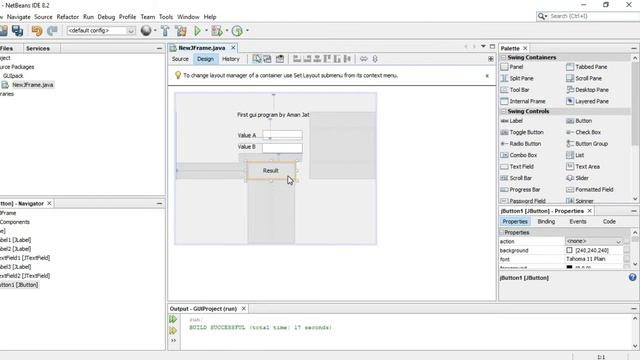Open the default config dropdown
The width and height of the screenshot is (640, 360).
pyautogui.click(x=131, y=31)
